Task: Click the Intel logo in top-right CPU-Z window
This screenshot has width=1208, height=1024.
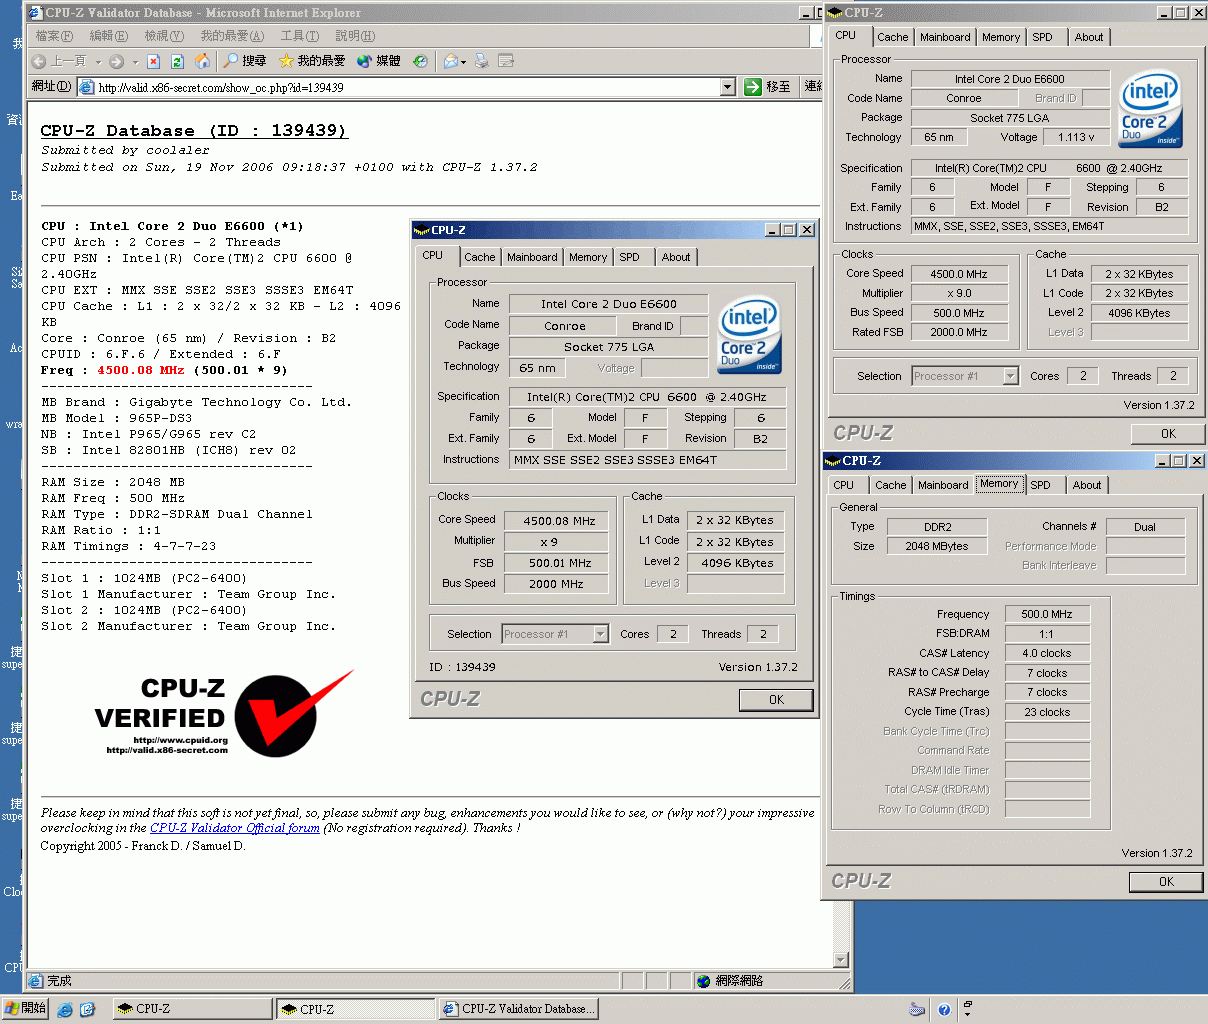Action: click(1151, 108)
